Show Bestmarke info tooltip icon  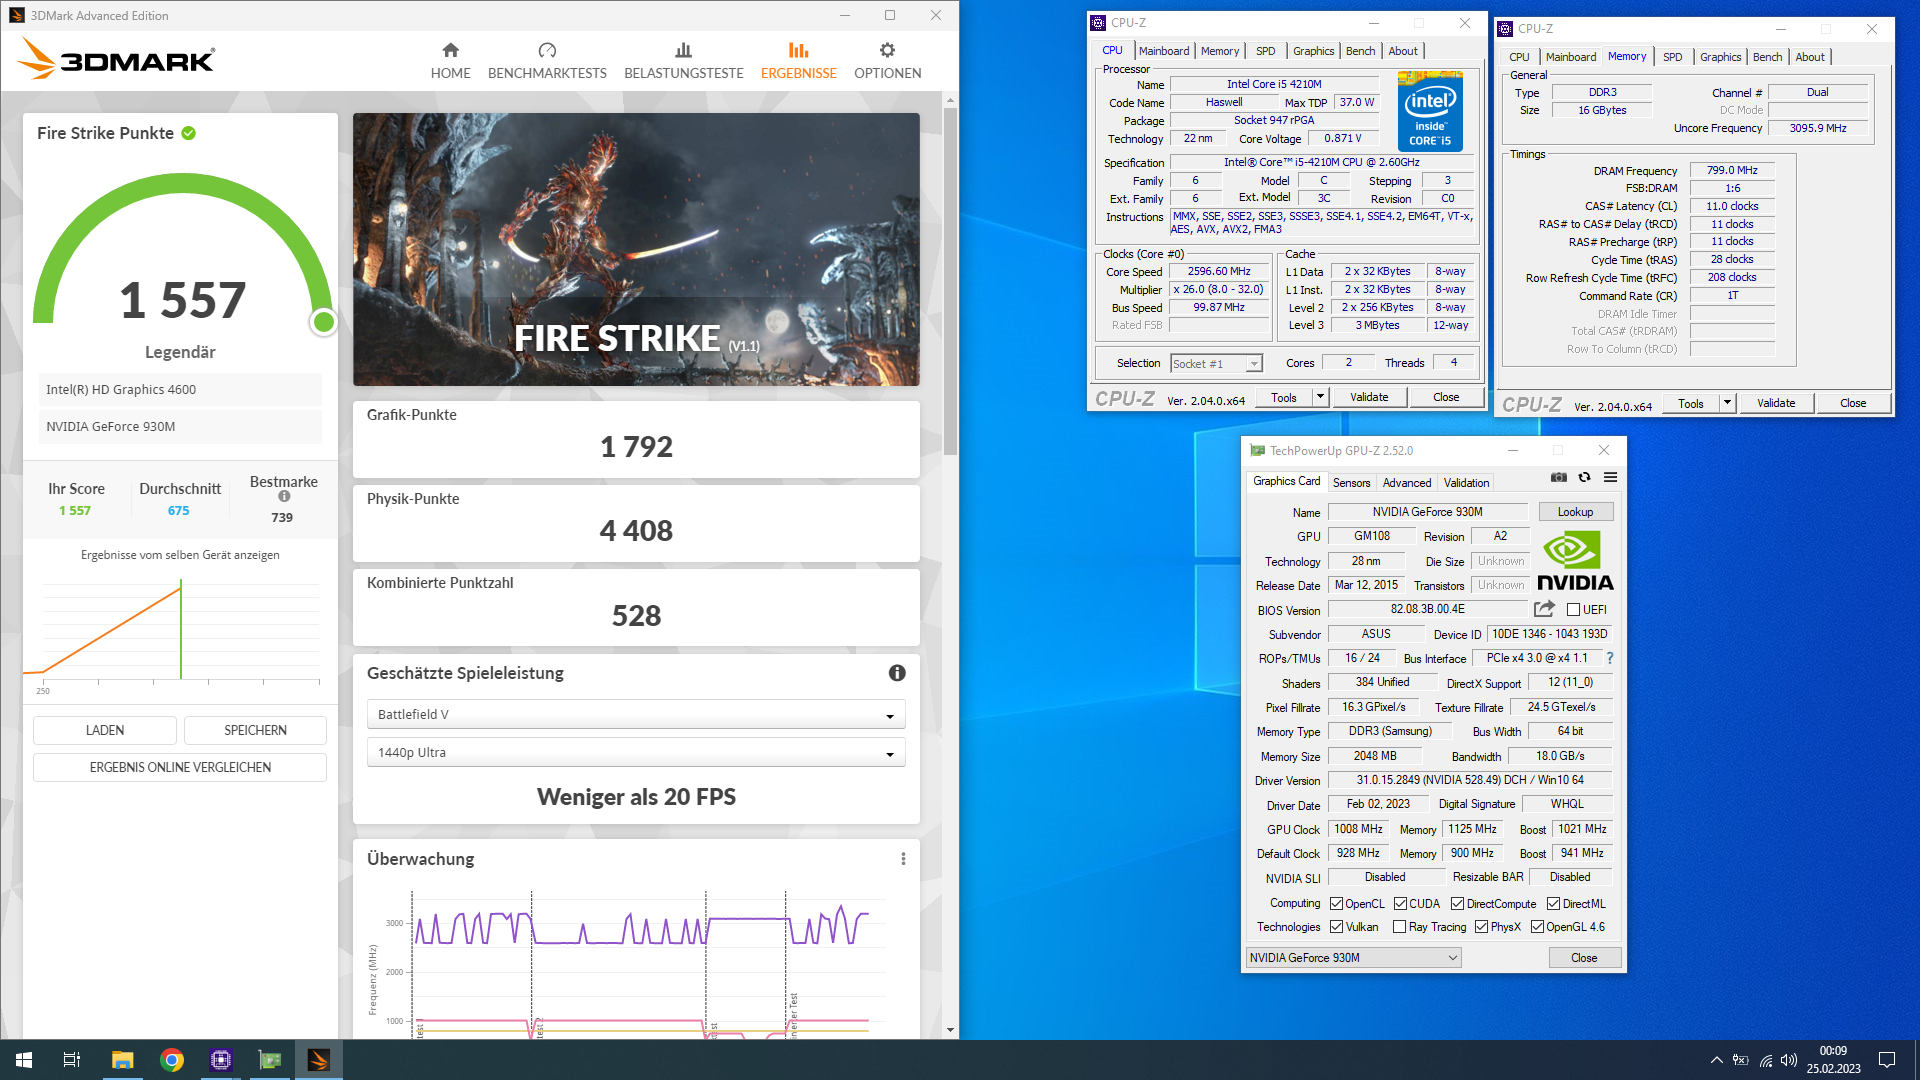tap(284, 496)
